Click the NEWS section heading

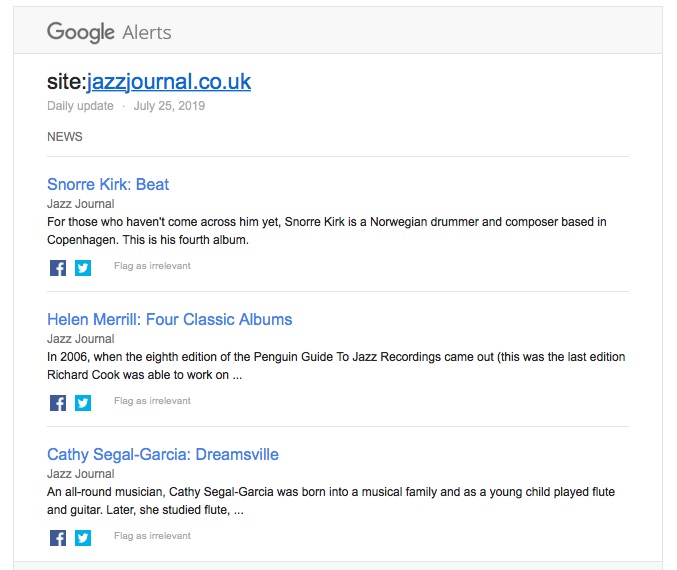65,137
